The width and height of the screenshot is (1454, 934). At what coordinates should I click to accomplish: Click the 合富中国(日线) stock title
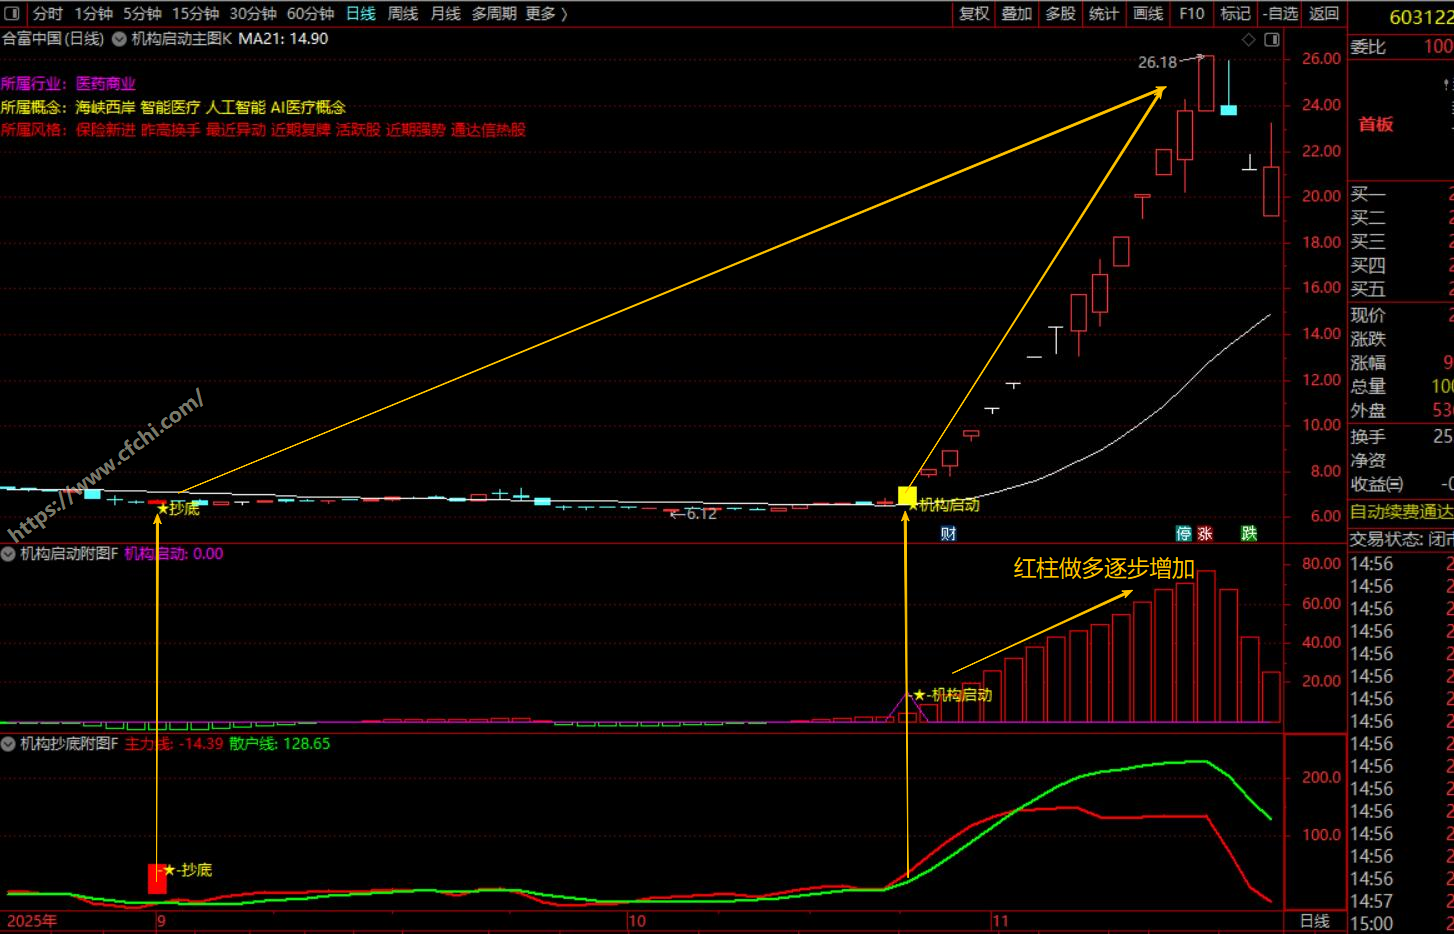pos(53,39)
